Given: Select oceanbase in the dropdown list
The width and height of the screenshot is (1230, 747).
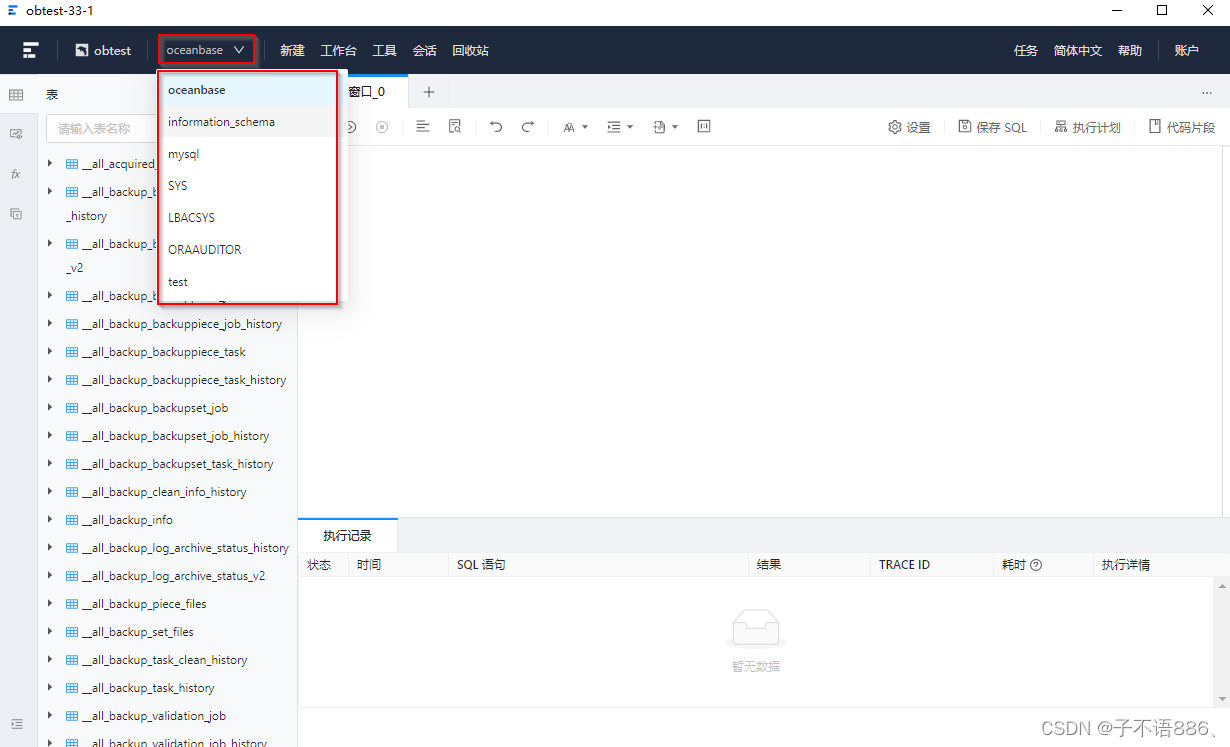Looking at the screenshot, I should coord(248,90).
